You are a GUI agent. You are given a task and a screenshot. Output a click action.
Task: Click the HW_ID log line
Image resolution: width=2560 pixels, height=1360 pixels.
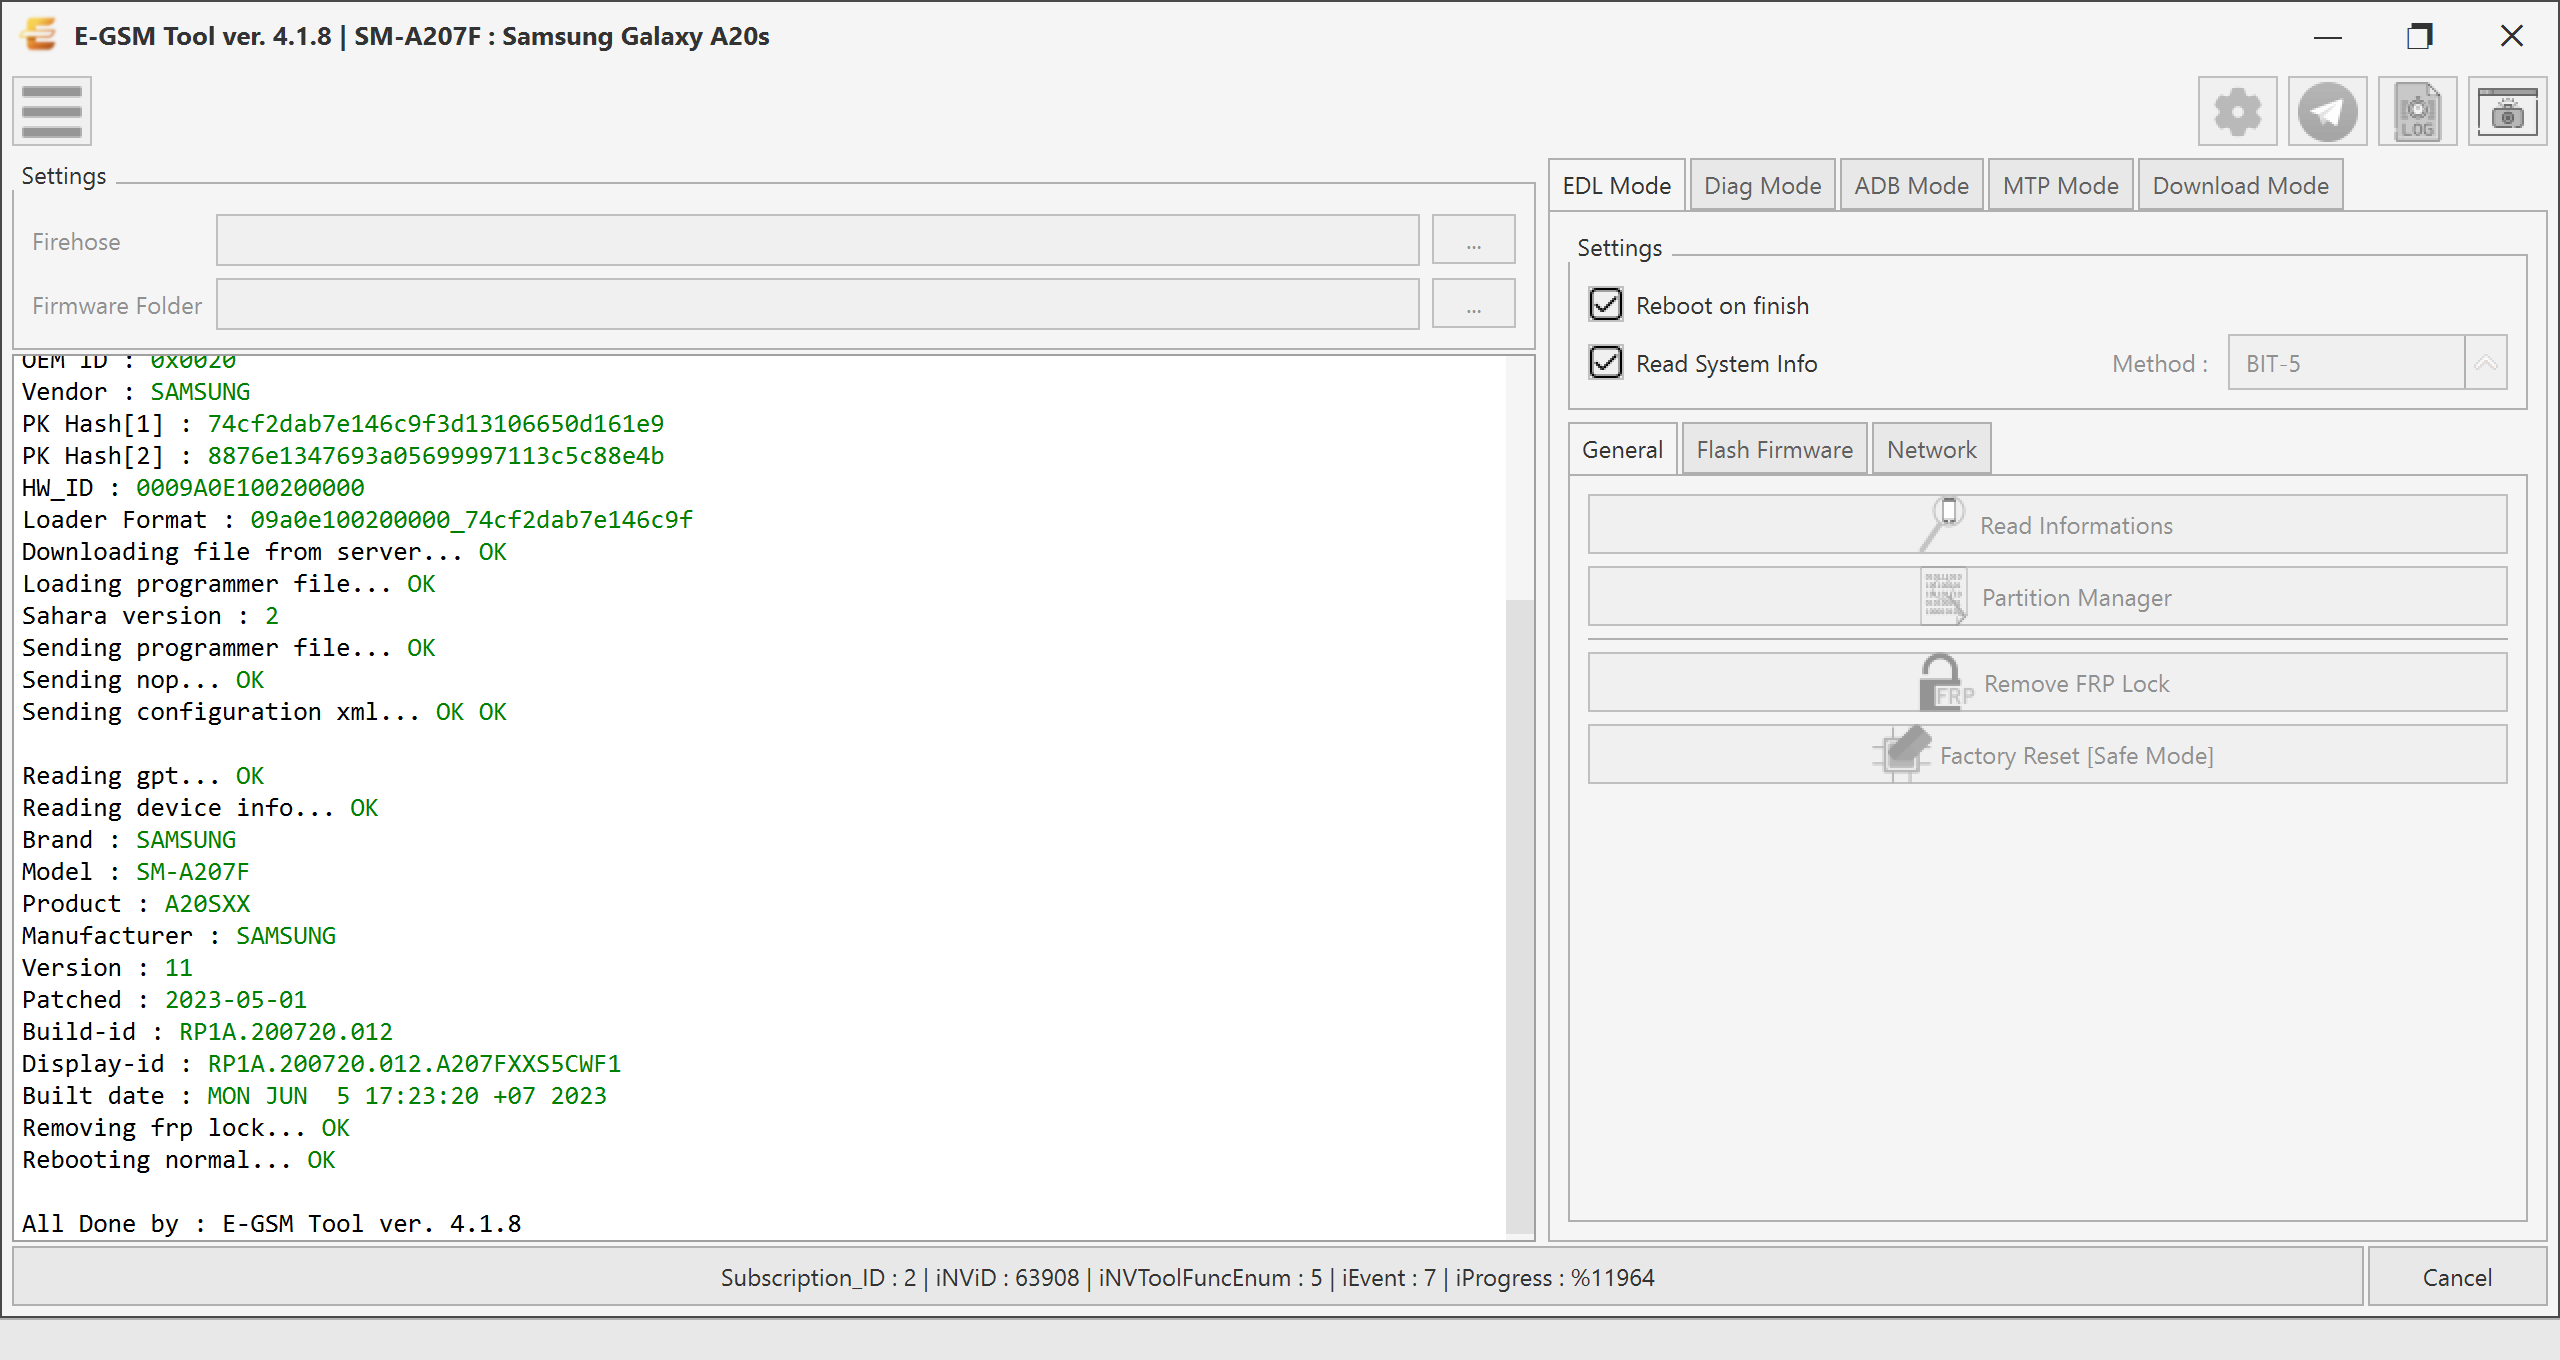pyautogui.click(x=194, y=488)
